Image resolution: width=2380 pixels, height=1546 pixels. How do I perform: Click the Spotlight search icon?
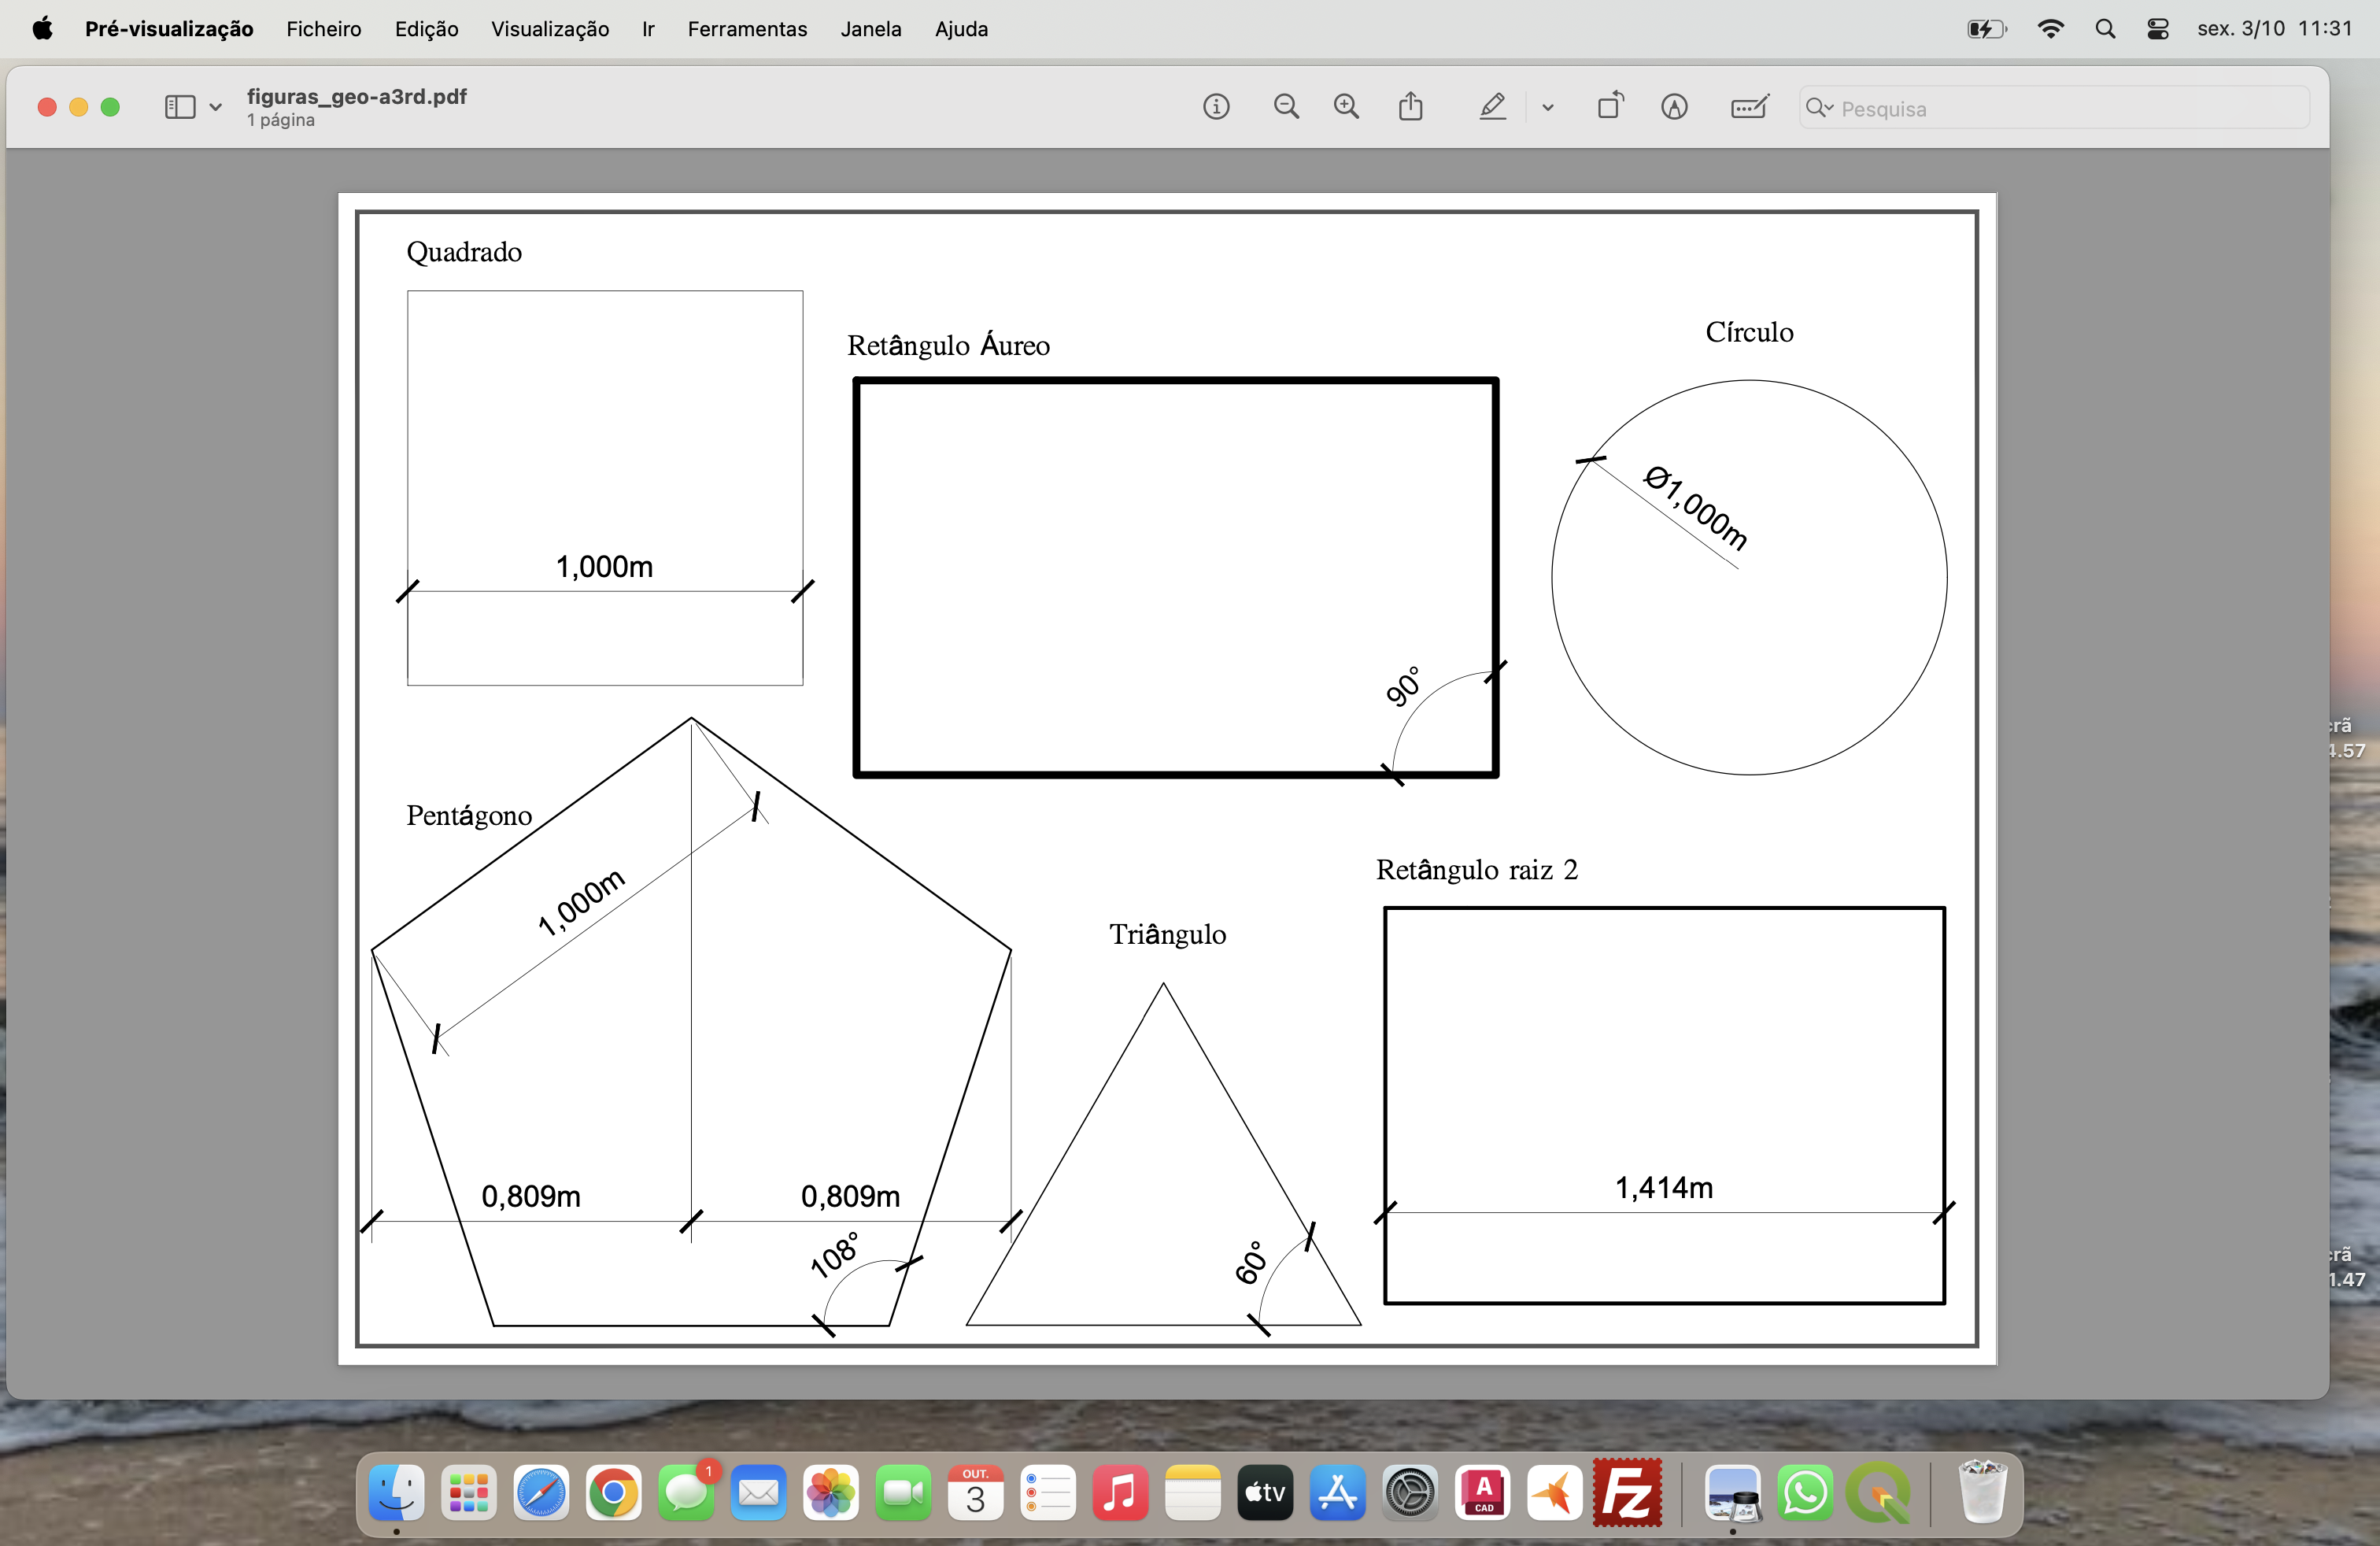(x=2104, y=29)
